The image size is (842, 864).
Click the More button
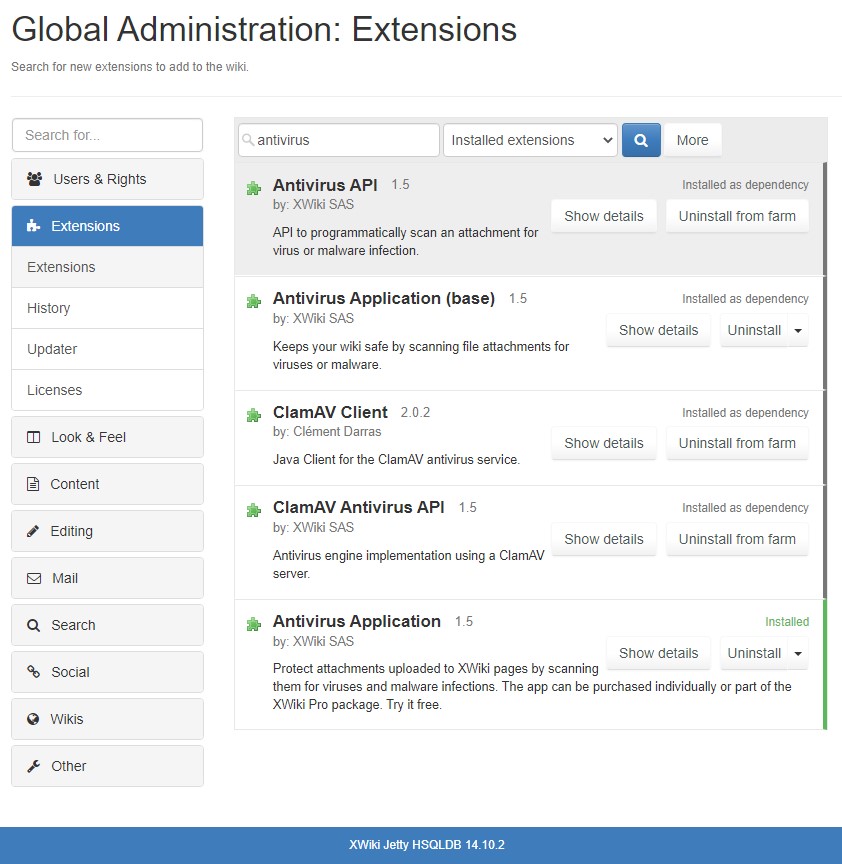pos(693,140)
